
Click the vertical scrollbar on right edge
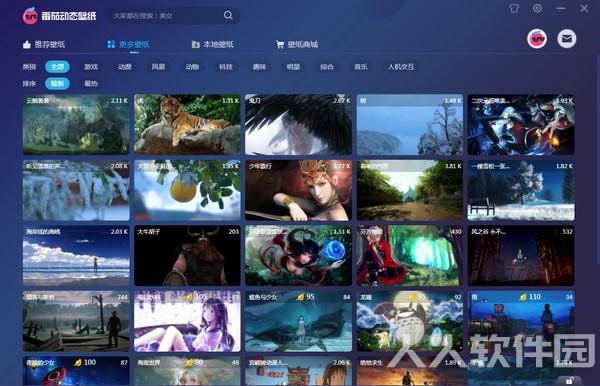[x=598, y=159]
